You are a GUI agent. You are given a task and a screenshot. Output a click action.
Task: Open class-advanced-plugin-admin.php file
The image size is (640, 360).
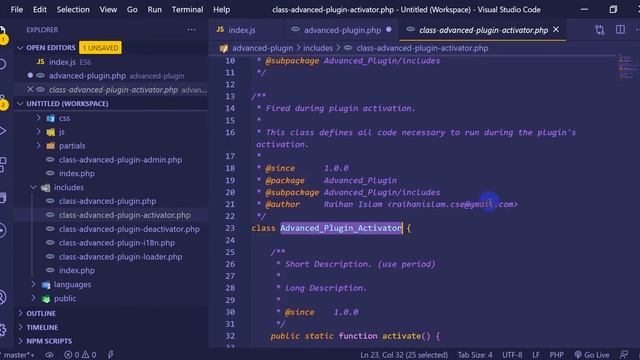tap(120, 160)
